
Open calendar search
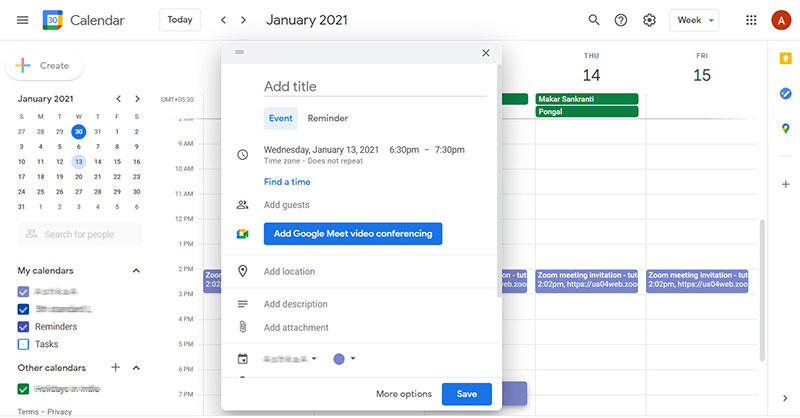pyautogui.click(x=593, y=20)
